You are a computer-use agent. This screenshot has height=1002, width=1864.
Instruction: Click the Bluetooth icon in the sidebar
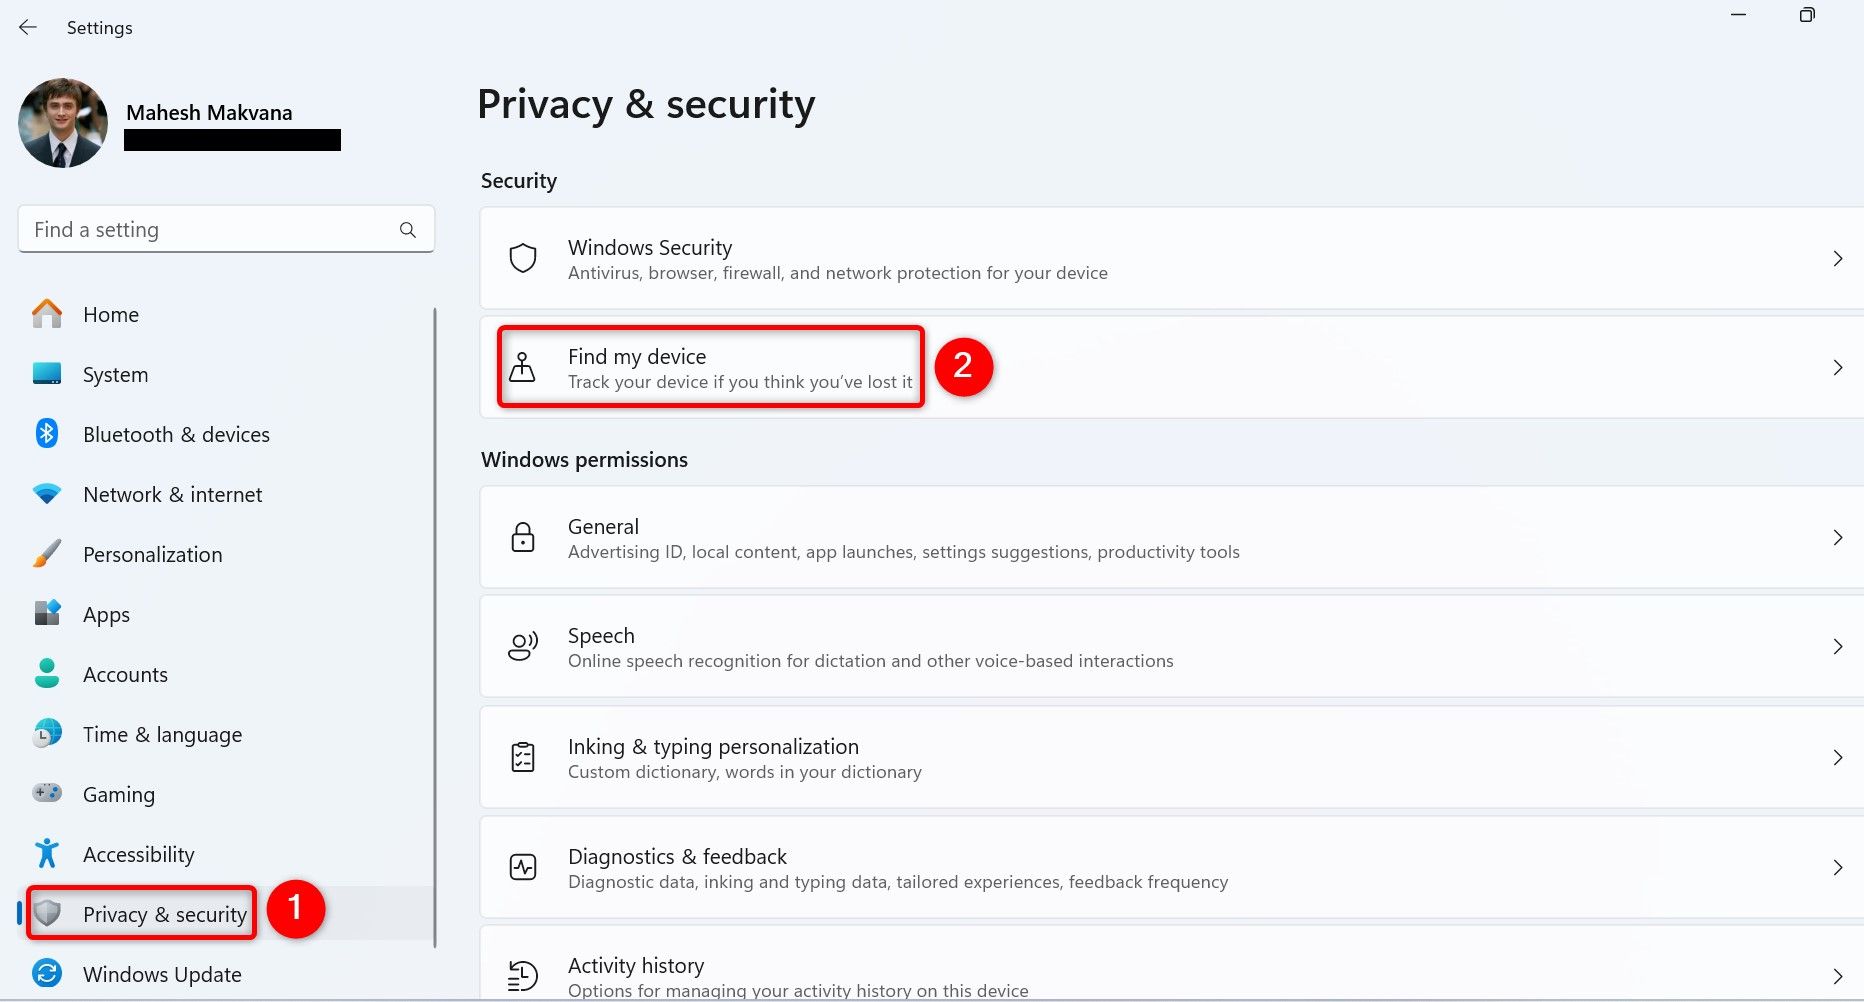[46, 434]
